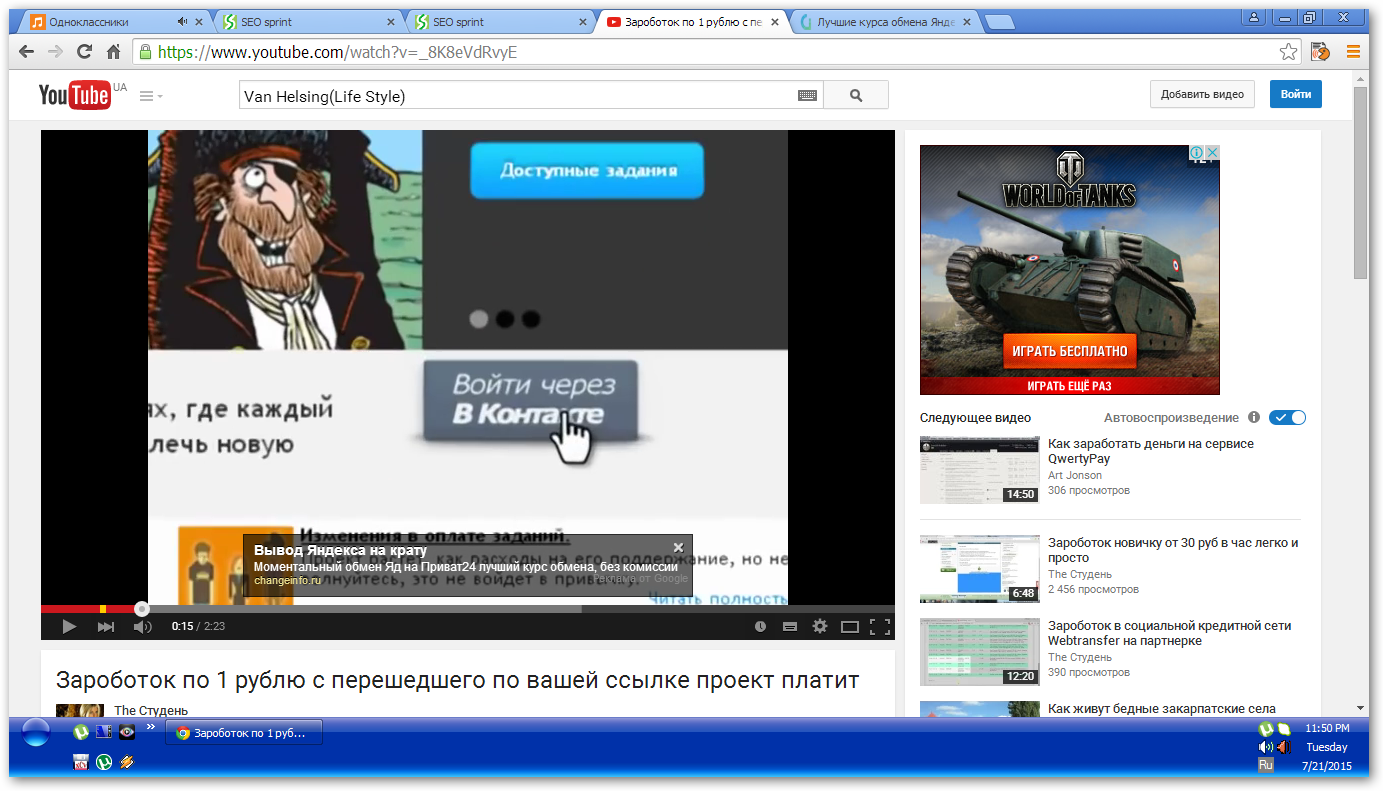Click the Art Jonson channel name
This screenshot has width=1383, height=791.
1075,475
